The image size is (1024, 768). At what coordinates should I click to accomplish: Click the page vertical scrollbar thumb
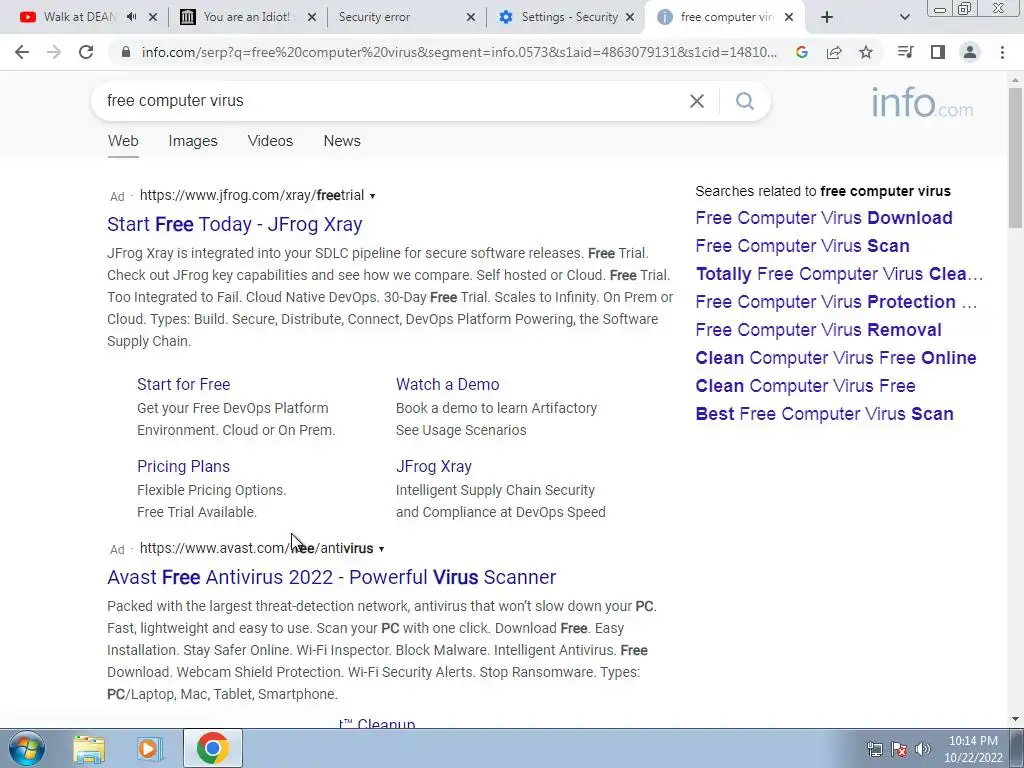point(1015,157)
